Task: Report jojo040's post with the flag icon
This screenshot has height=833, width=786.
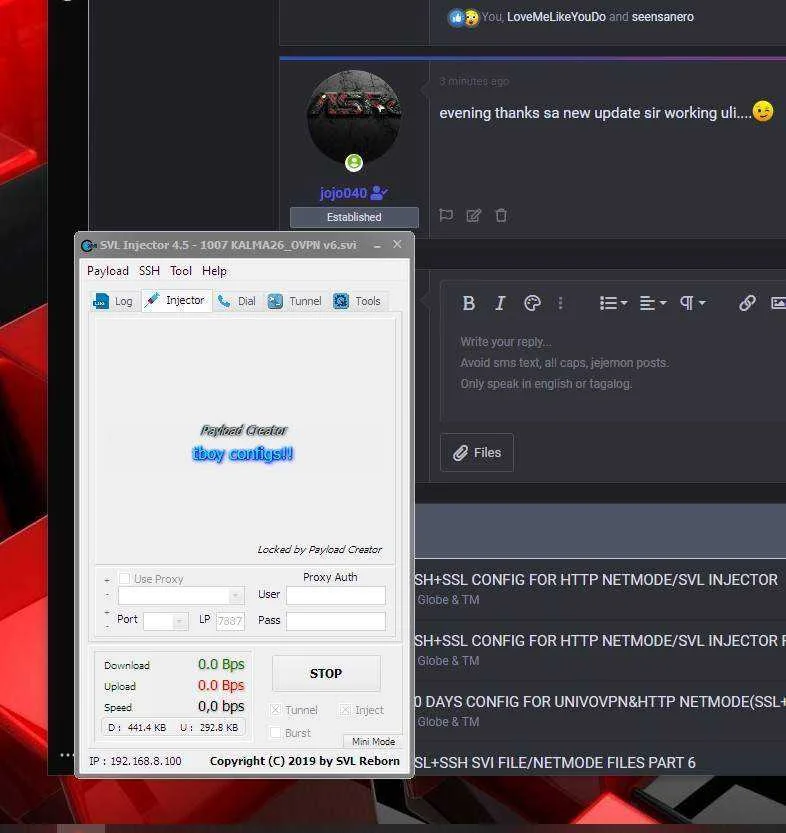Action: [446, 215]
